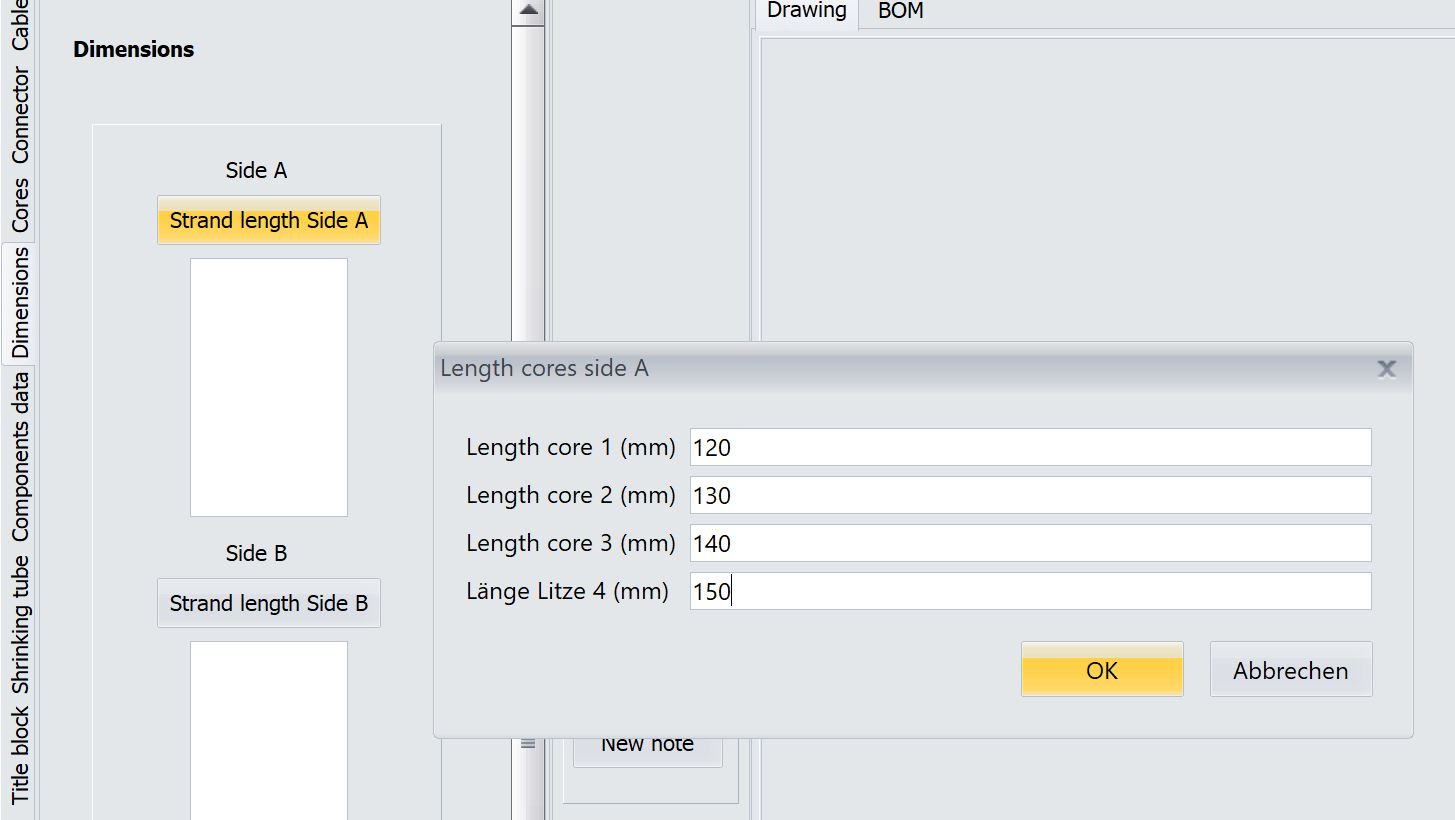Click the scrollbar up arrow
The image size is (1455, 820).
click(528, 11)
